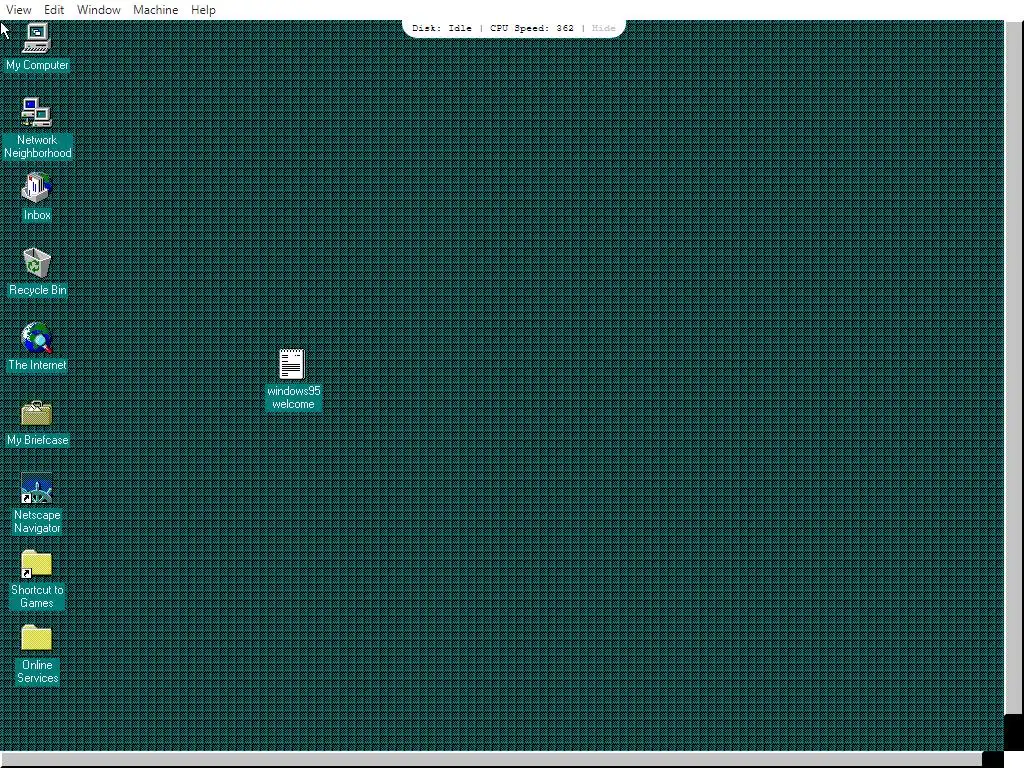Open the Help menu
Screen dimensions: 1024x768
pos(203,10)
